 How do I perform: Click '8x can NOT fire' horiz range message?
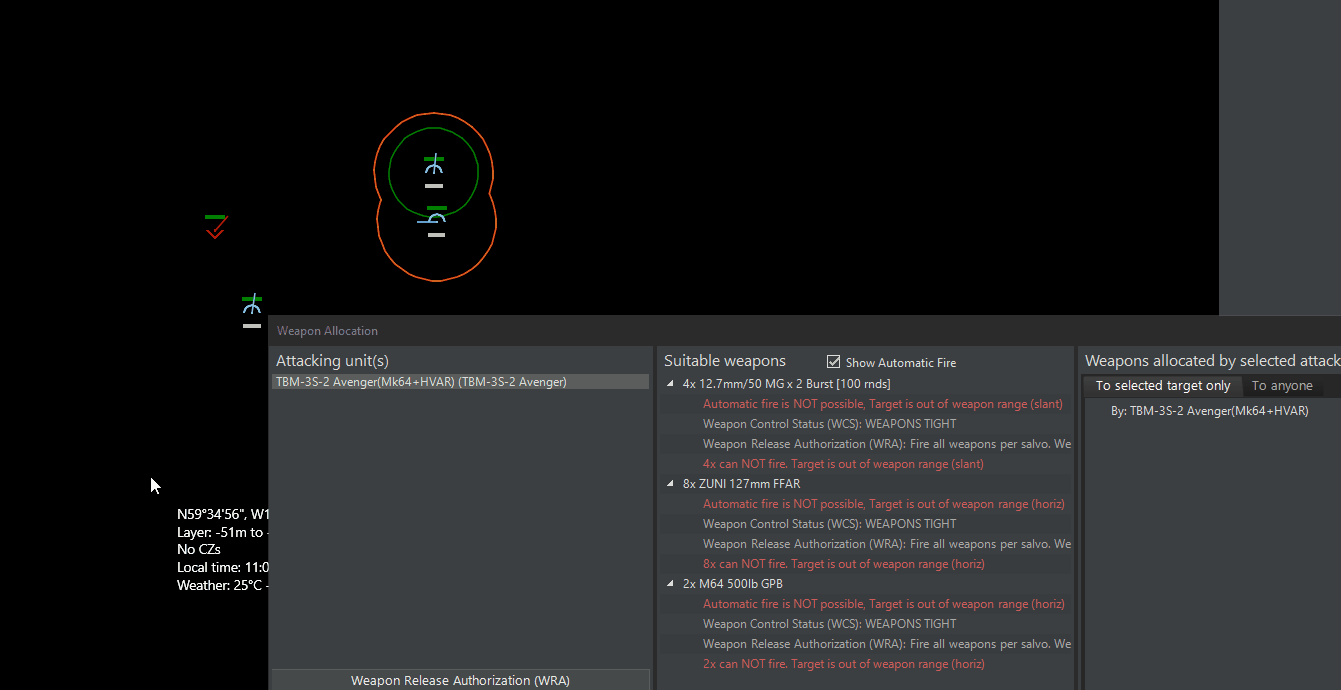point(843,564)
